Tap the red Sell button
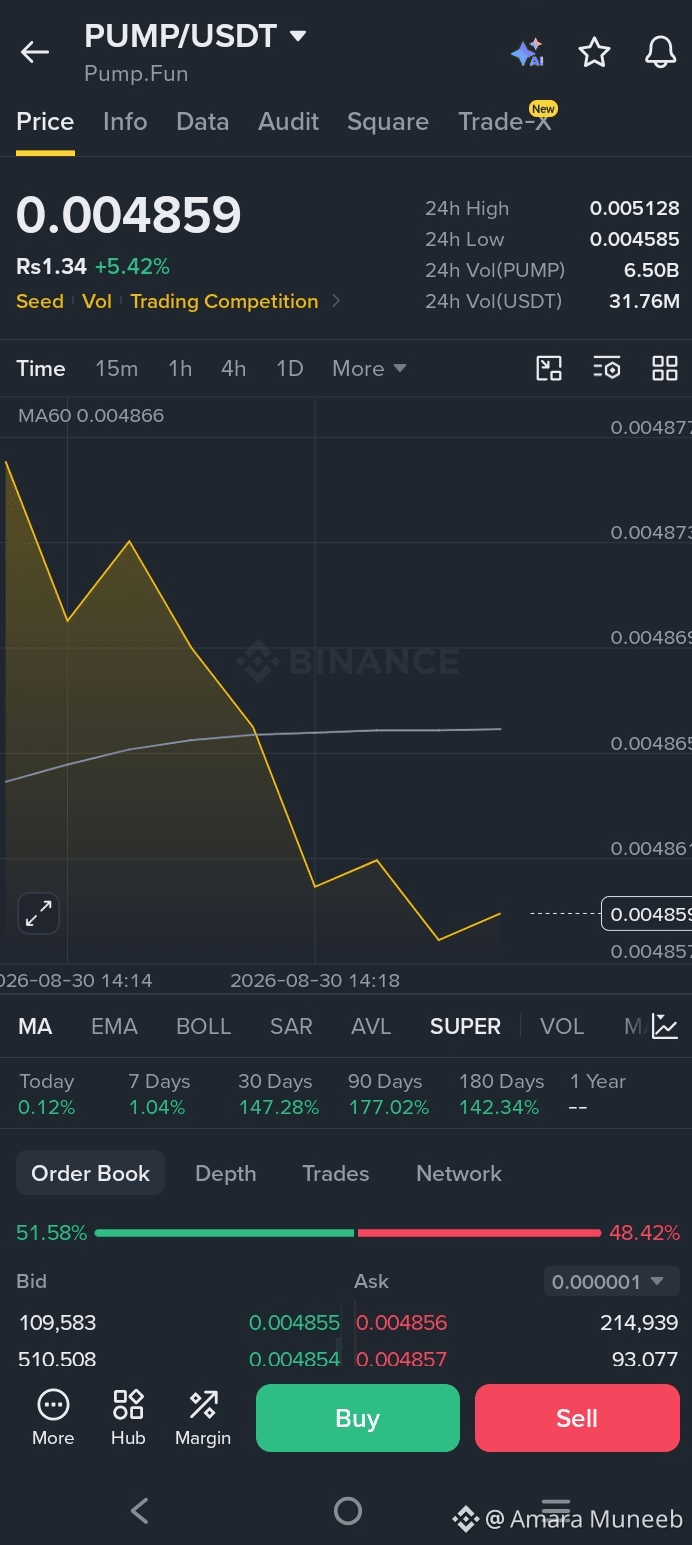Screen dimensions: 692x1545 [x=577, y=1418]
